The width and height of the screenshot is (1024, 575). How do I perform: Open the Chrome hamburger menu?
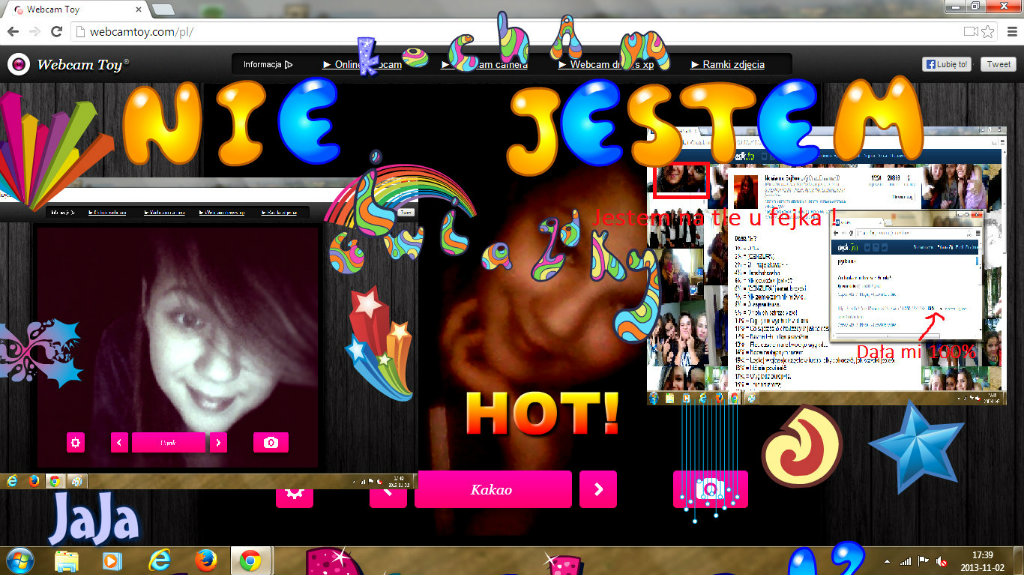click(1012, 31)
